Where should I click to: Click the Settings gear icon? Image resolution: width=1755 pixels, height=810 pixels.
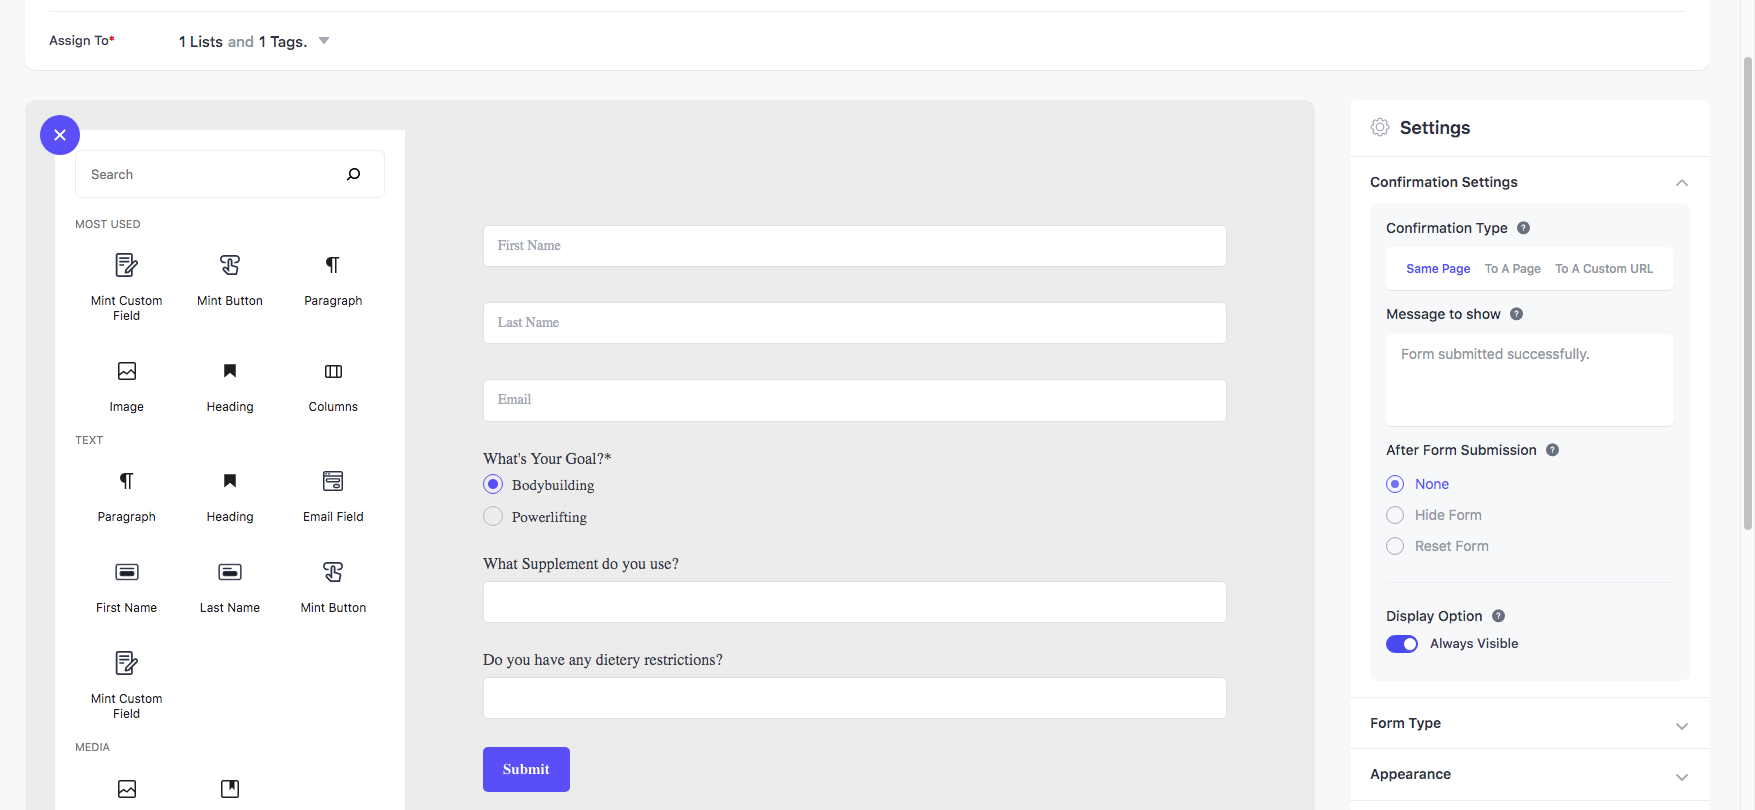(x=1380, y=127)
